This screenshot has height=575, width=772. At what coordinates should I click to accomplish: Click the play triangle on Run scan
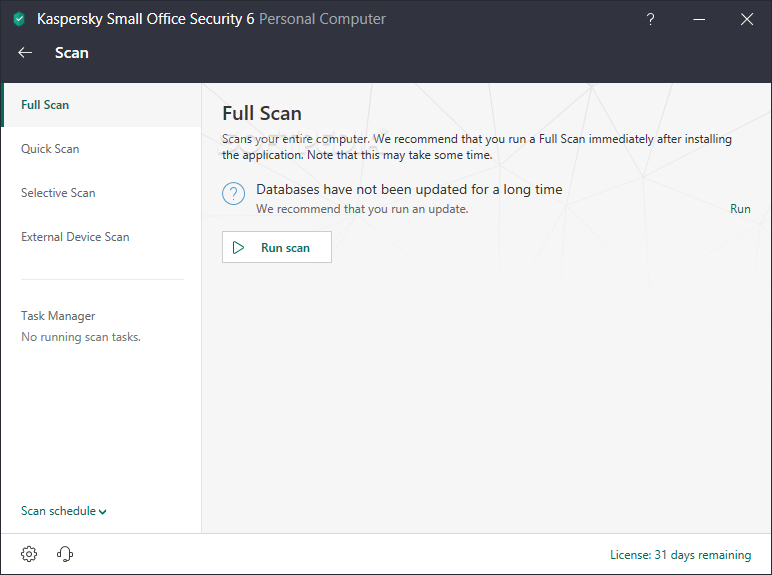[238, 247]
